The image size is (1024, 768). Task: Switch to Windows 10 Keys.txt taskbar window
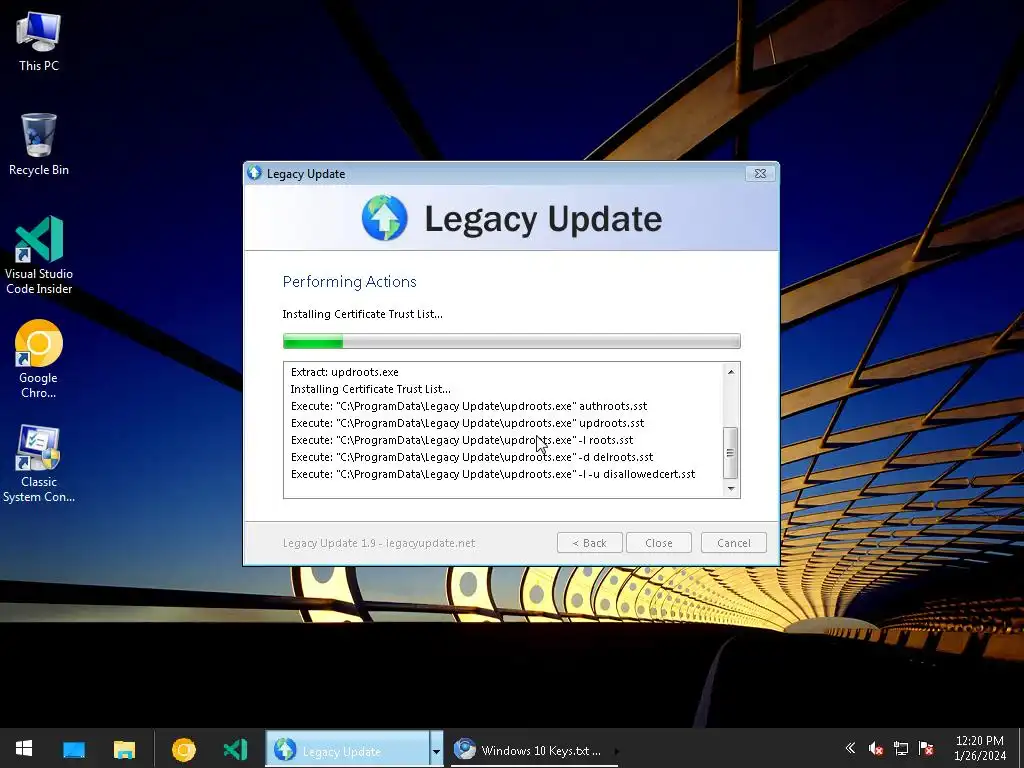[533, 750]
